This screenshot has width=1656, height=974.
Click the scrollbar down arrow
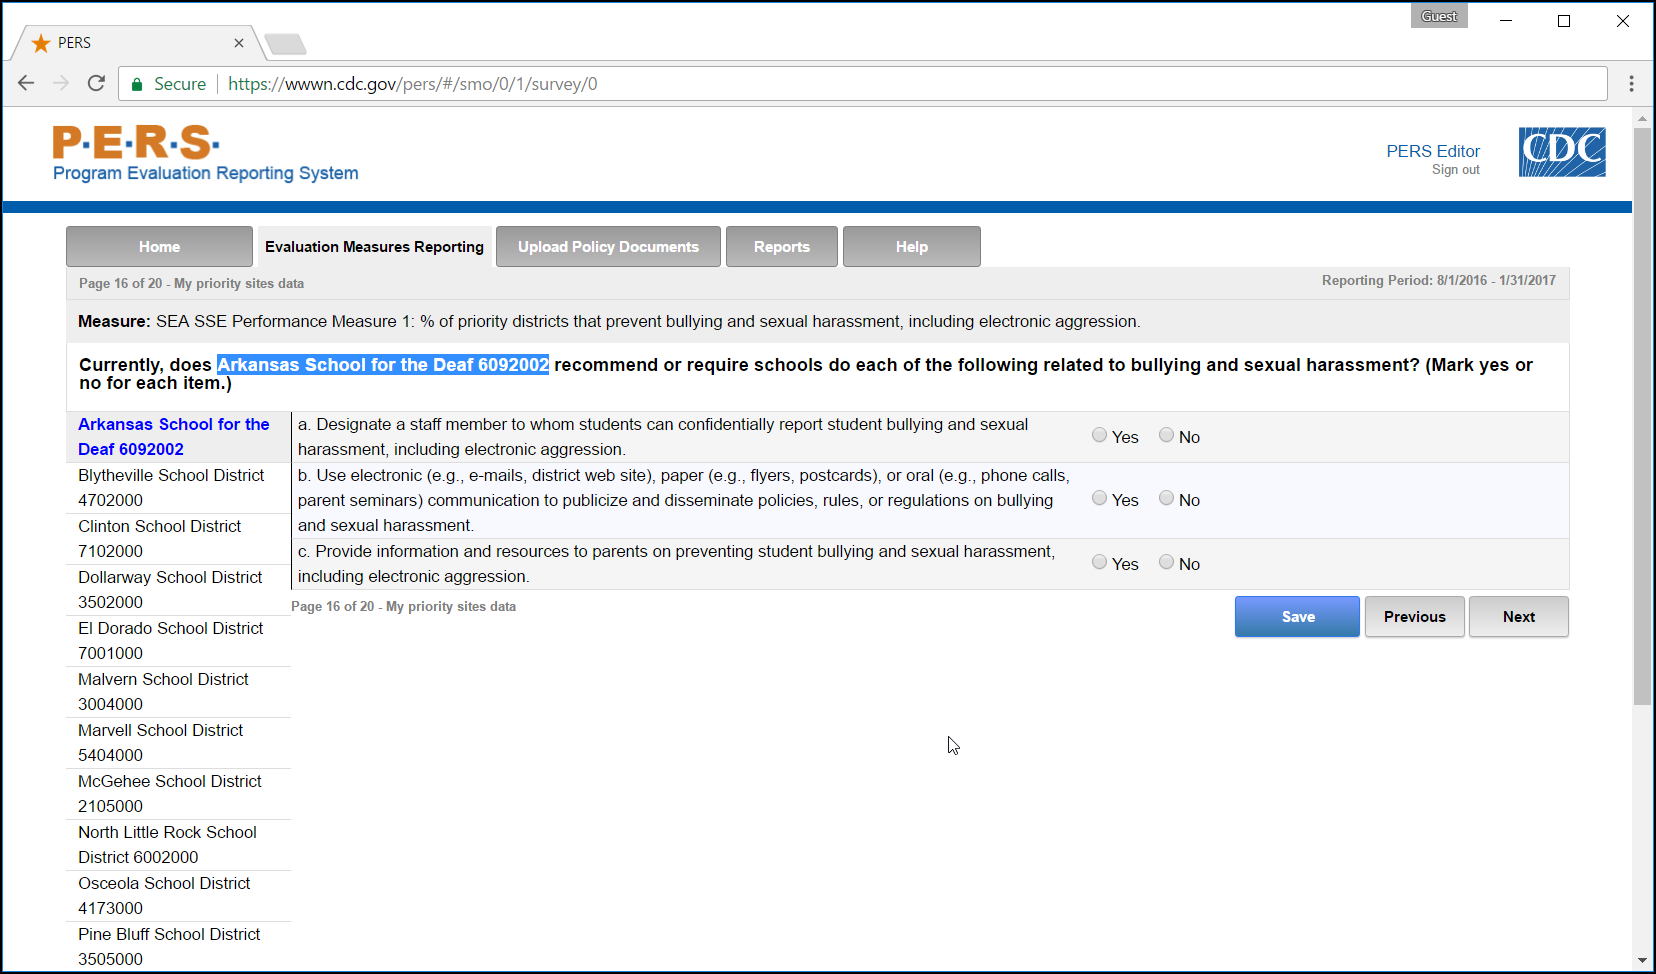(1642, 960)
